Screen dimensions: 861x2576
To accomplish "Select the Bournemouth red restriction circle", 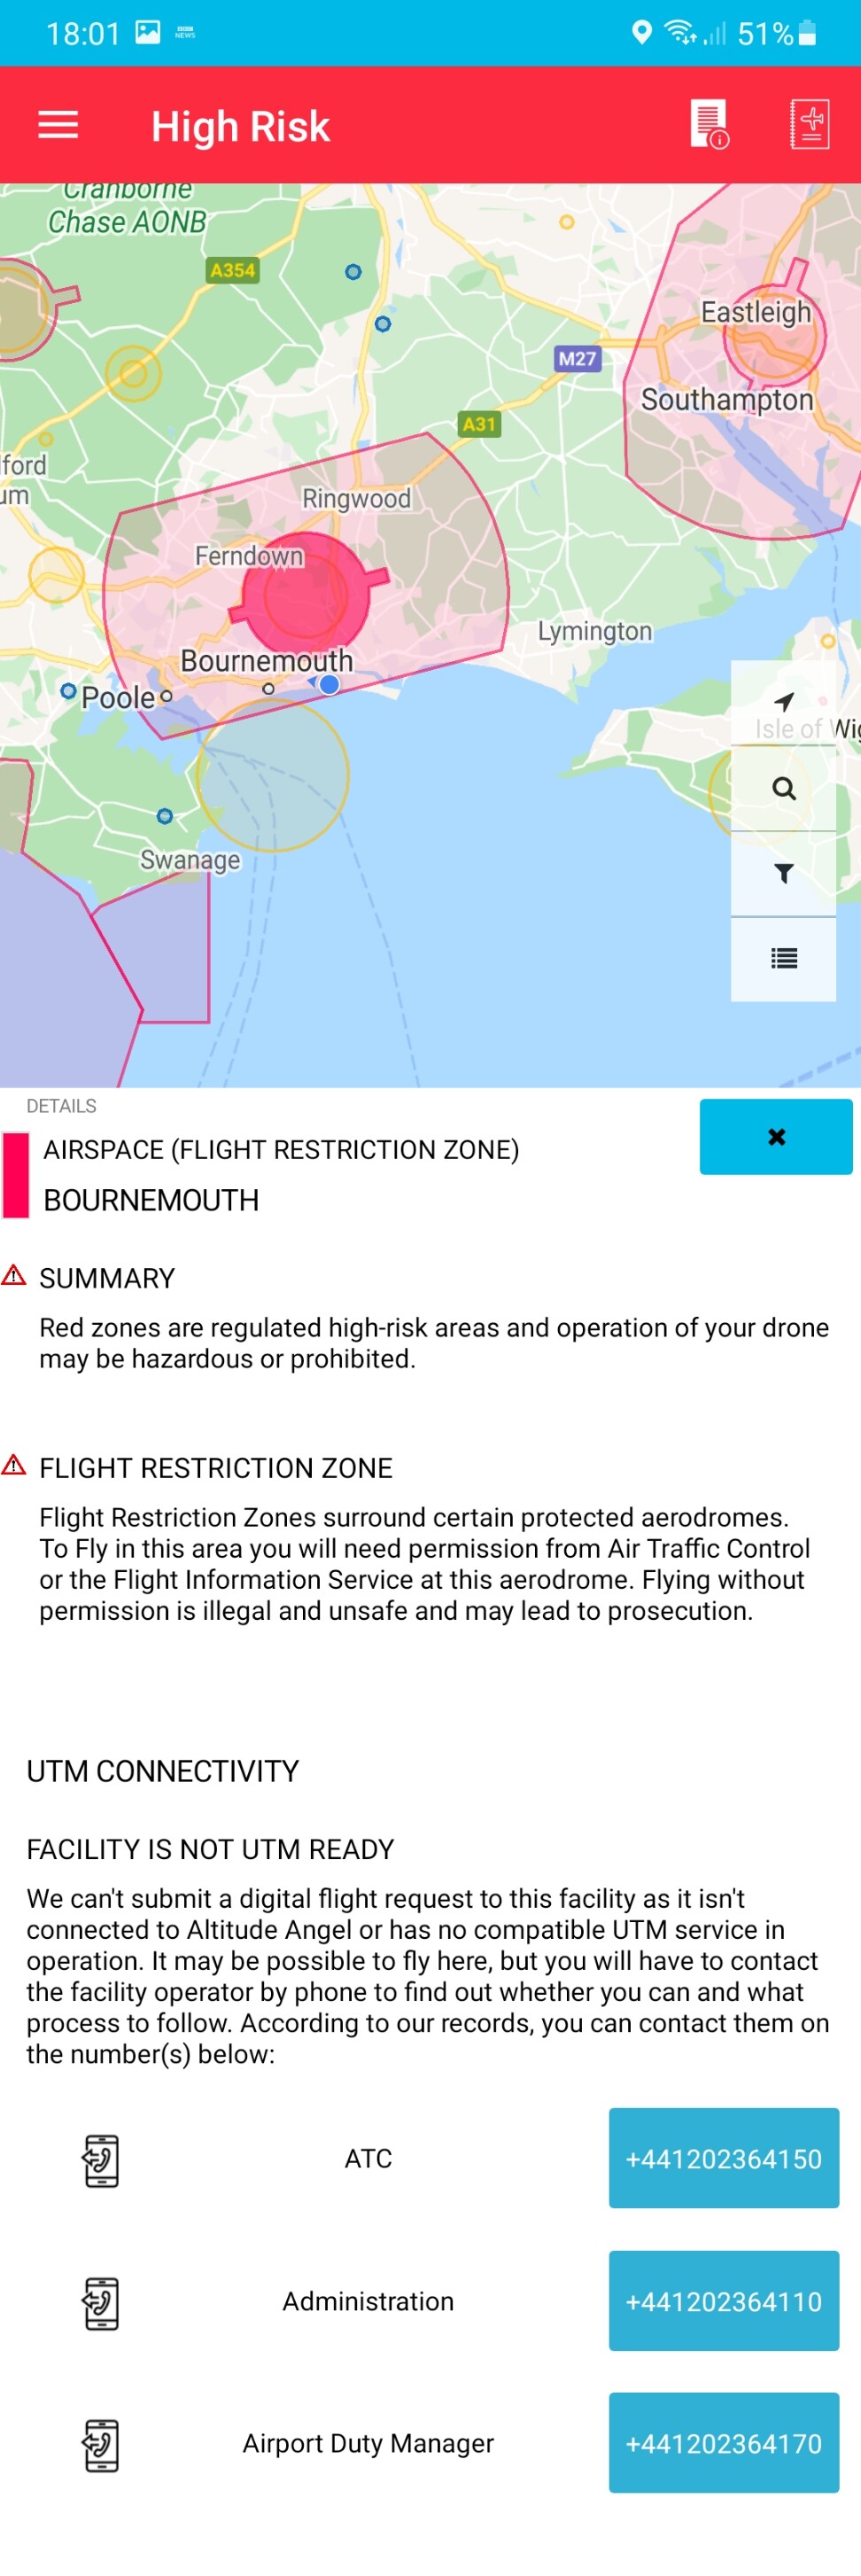I will click(x=306, y=595).
